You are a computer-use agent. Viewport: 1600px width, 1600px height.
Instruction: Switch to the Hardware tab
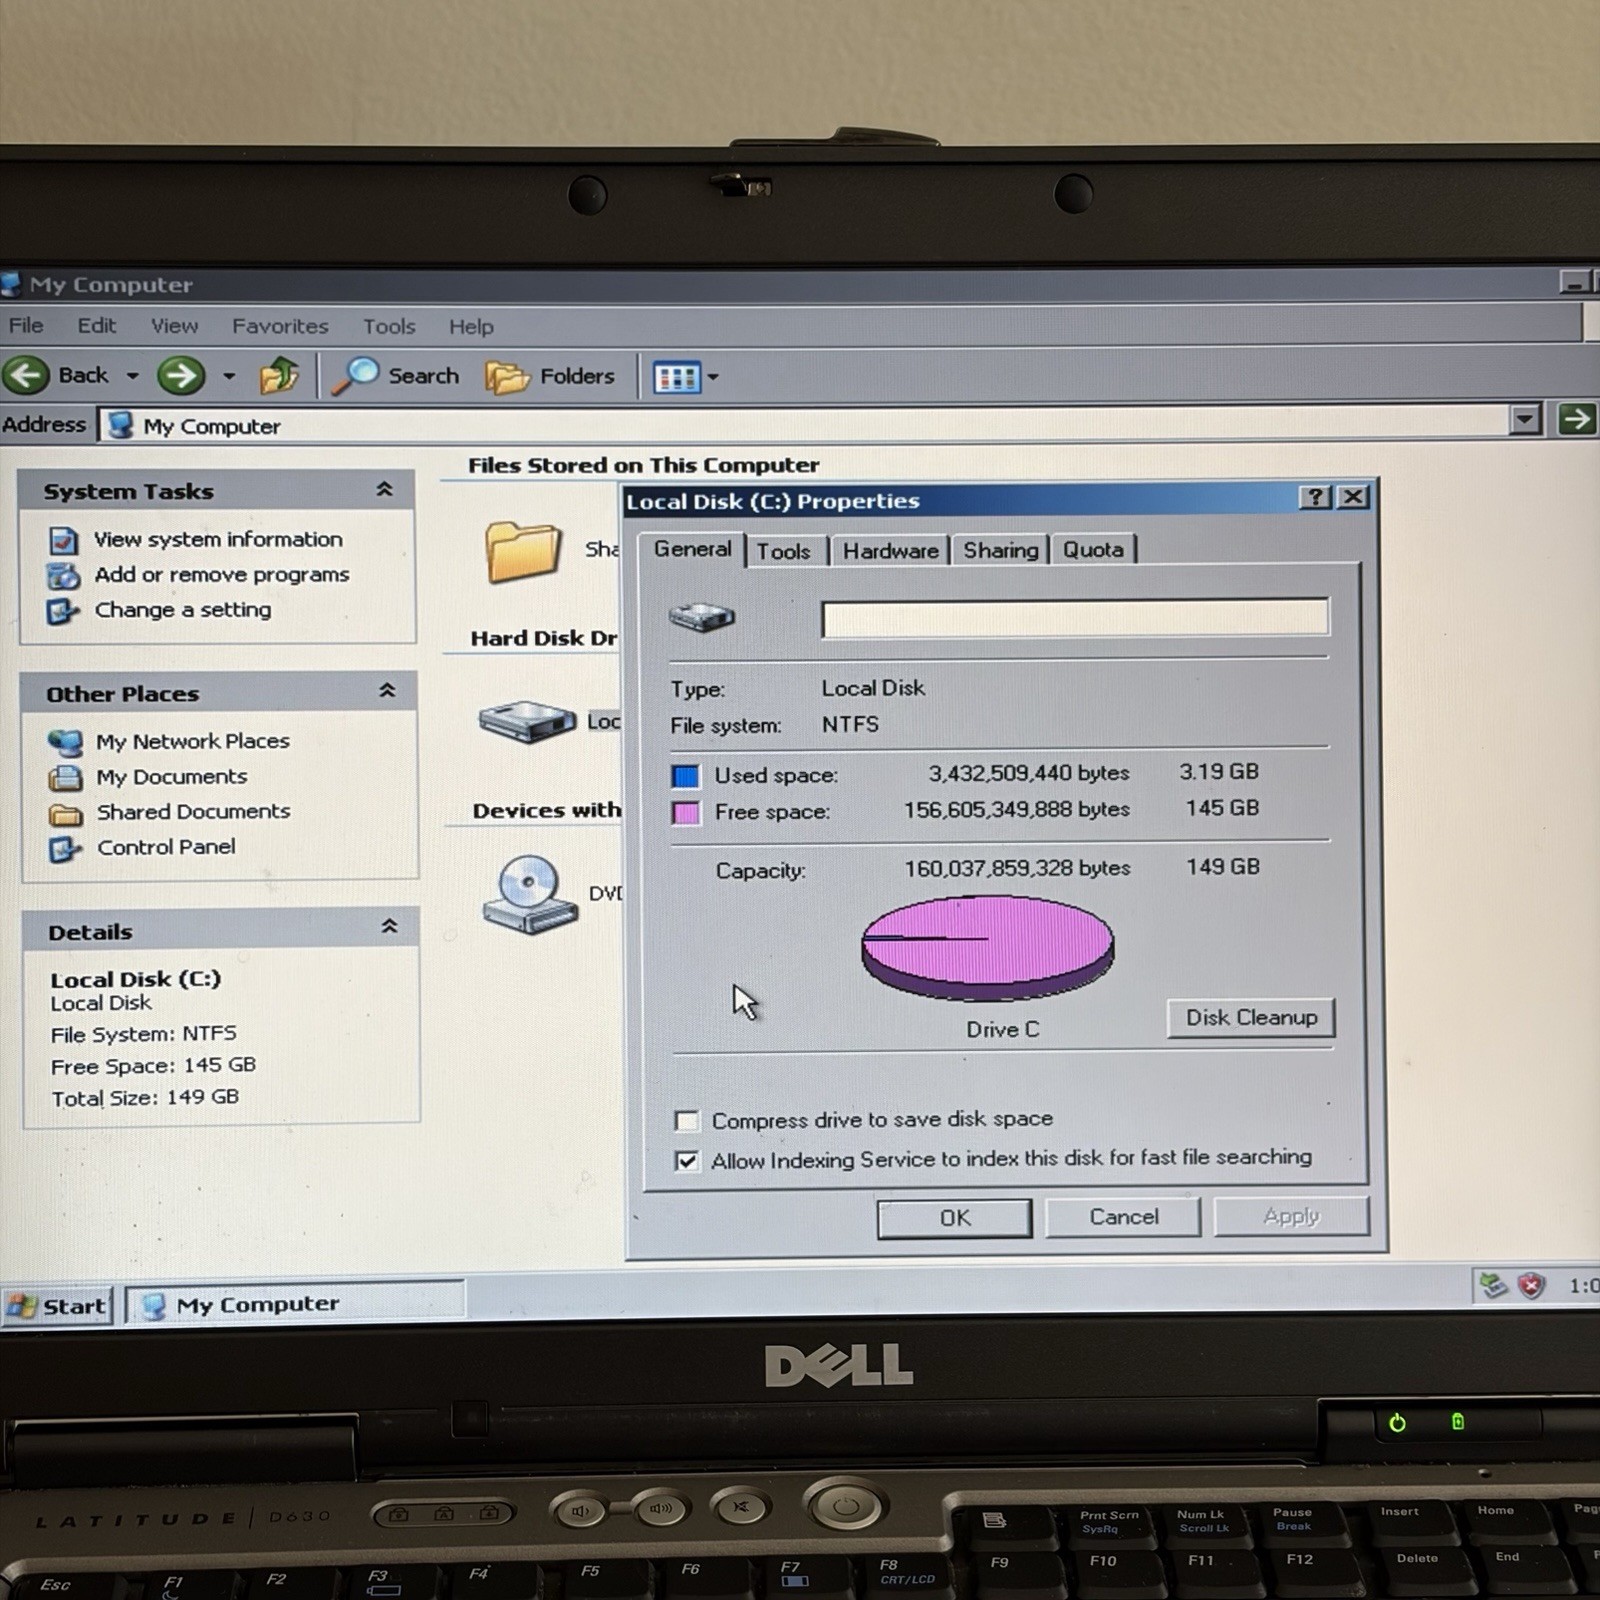tap(890, 551)
